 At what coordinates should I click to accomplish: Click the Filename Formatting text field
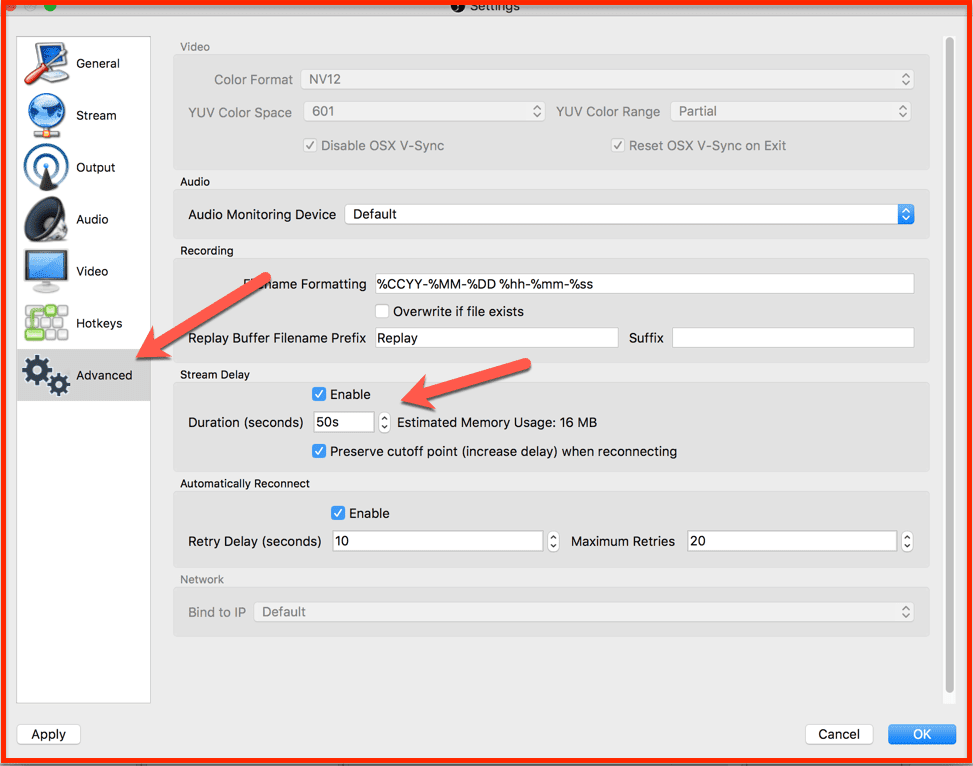pos(644,284)
